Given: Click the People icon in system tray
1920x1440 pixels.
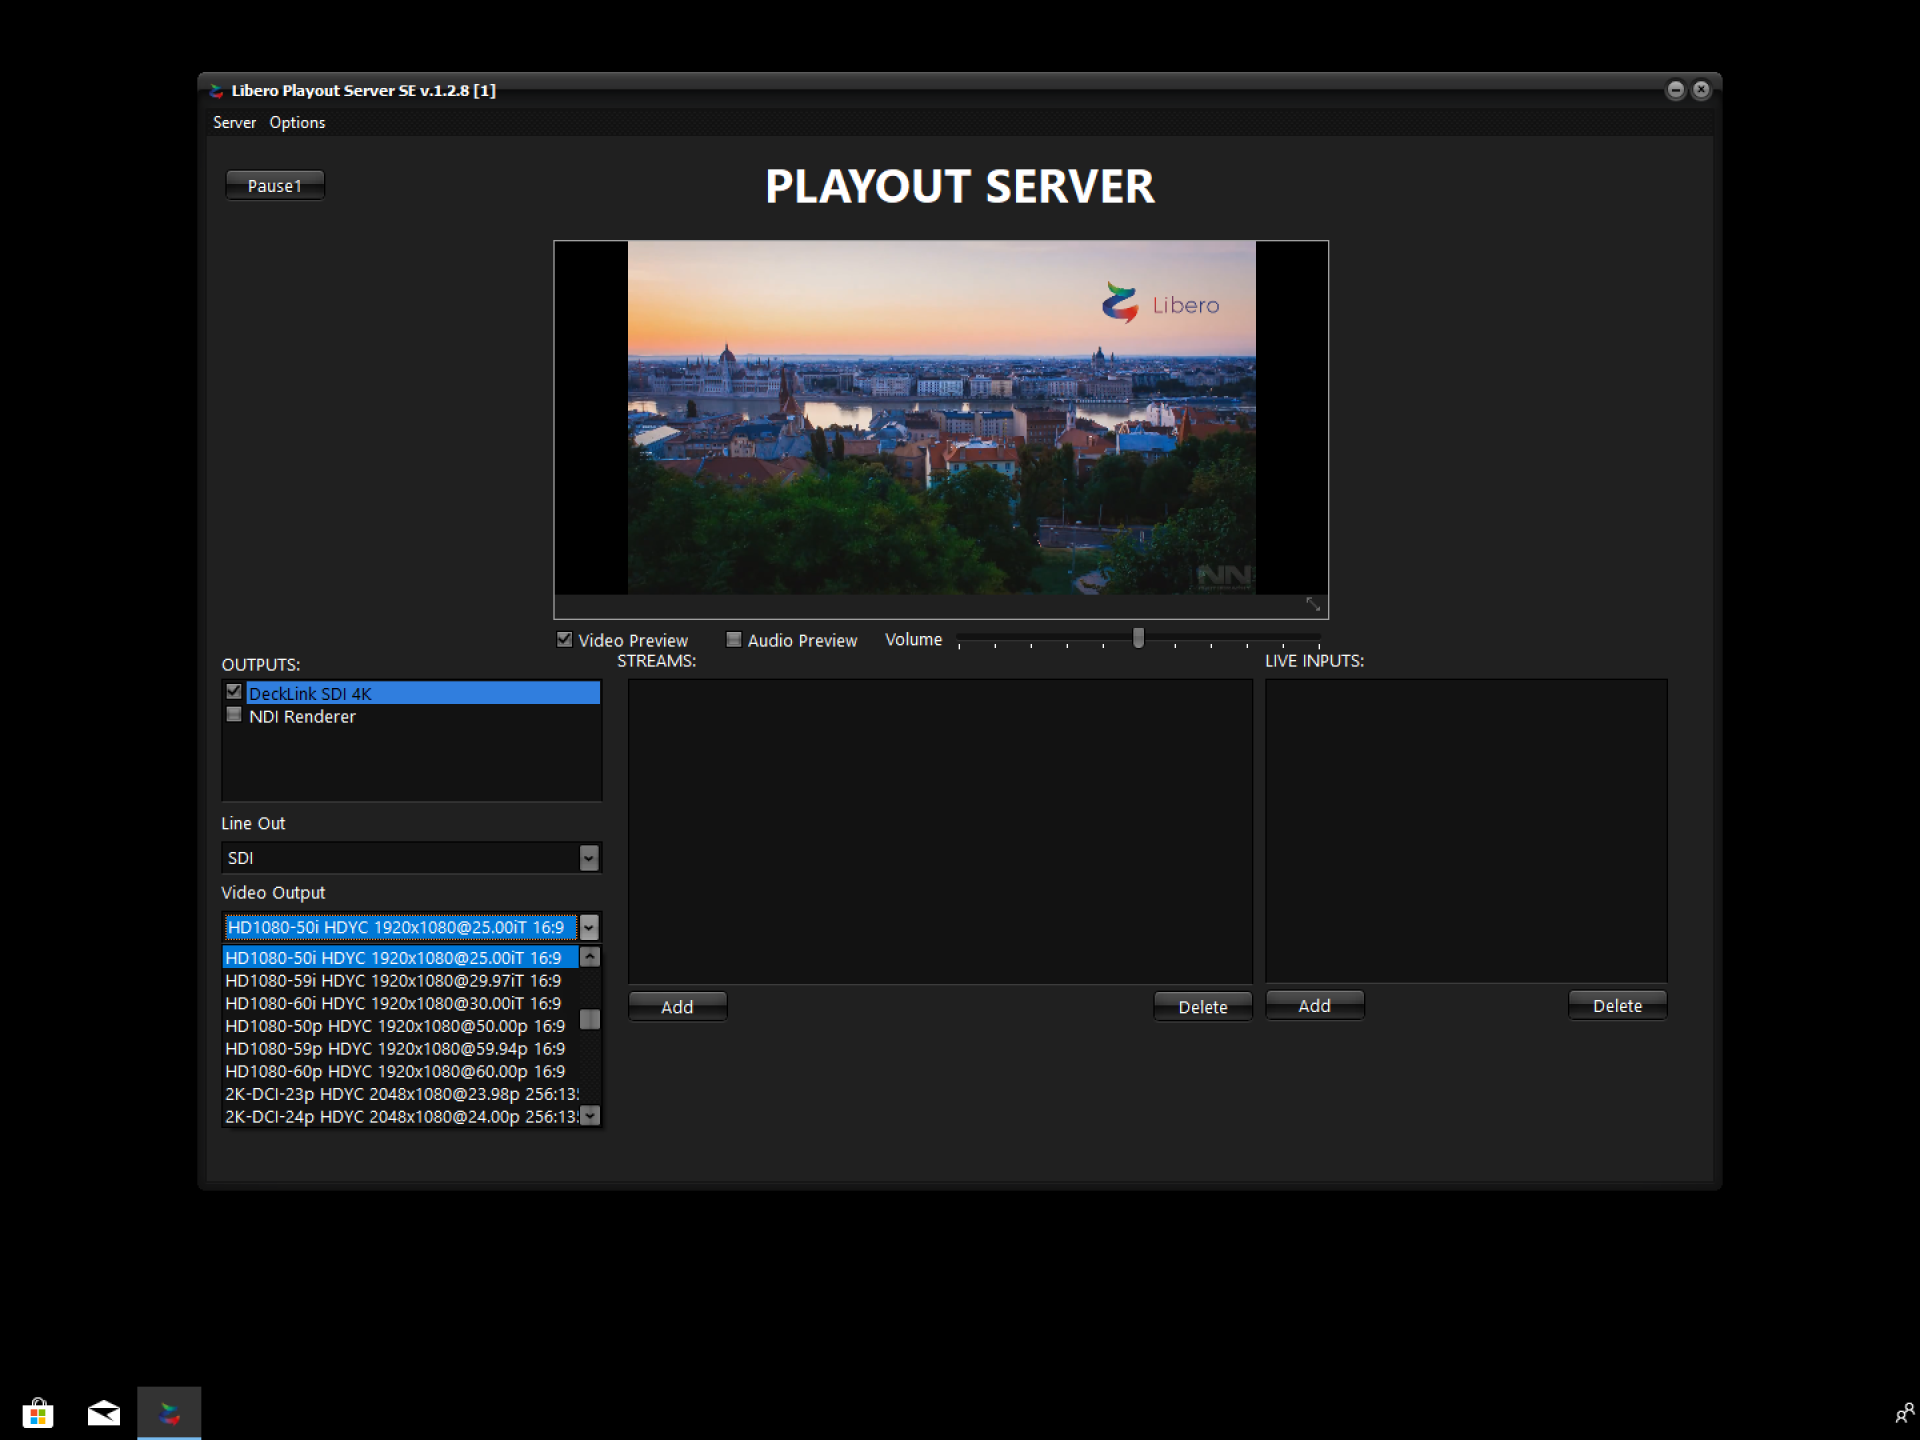Looking at the screenshot, I should pyautogui.click(x=1904, y=1413).
